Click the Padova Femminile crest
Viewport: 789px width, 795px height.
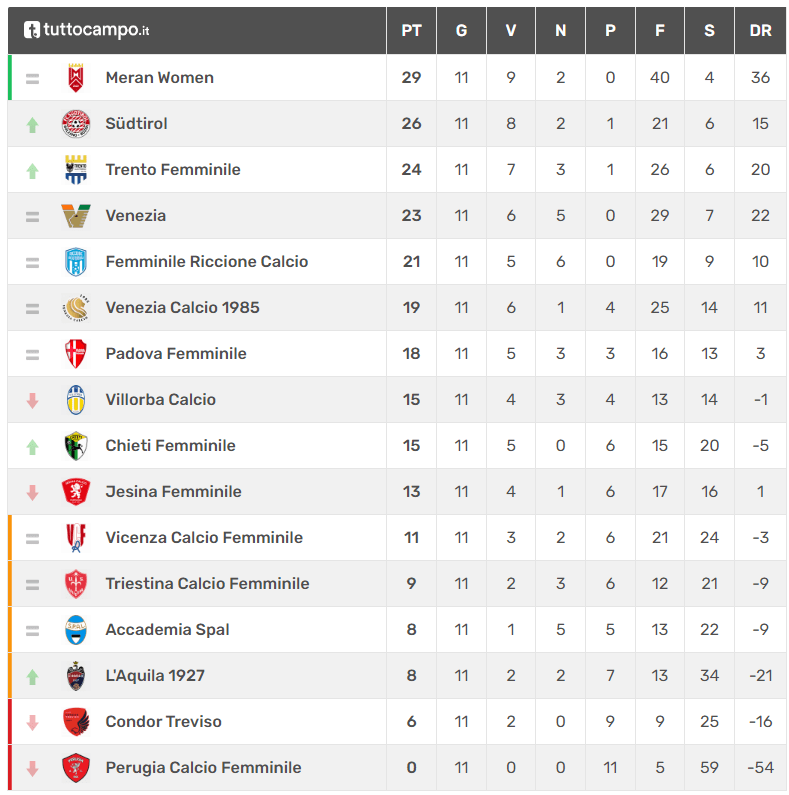point(76,354)
